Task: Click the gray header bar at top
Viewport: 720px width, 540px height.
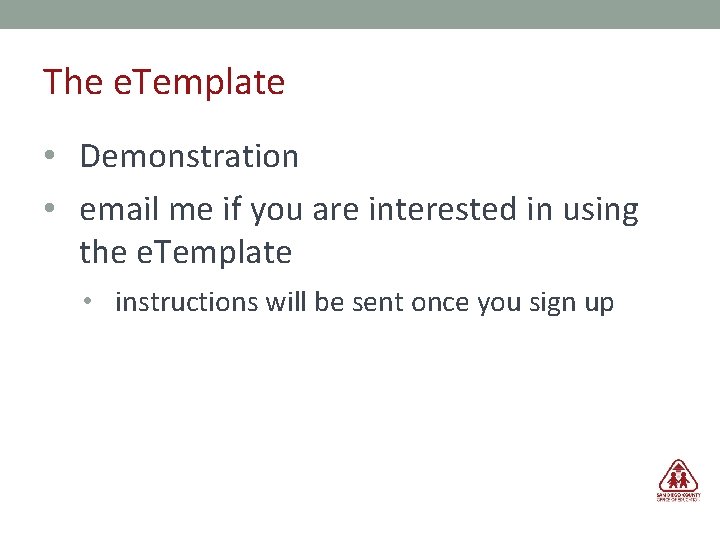Action: click(360, 14)
